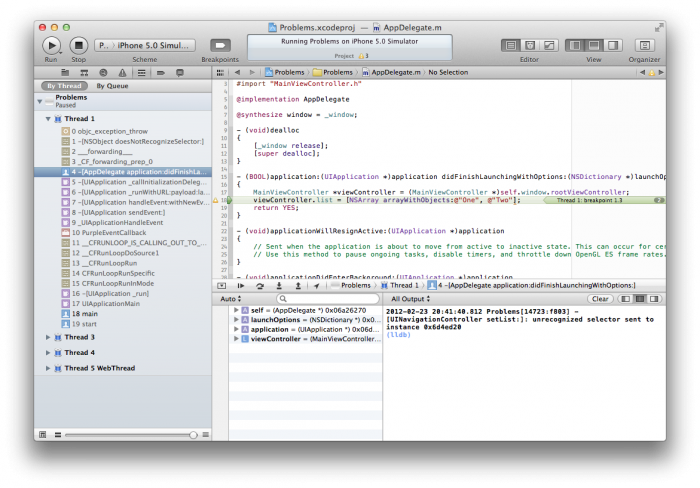Select the Version editor mode icon
This screenshot has width=700, height=488.
[549, 45]
